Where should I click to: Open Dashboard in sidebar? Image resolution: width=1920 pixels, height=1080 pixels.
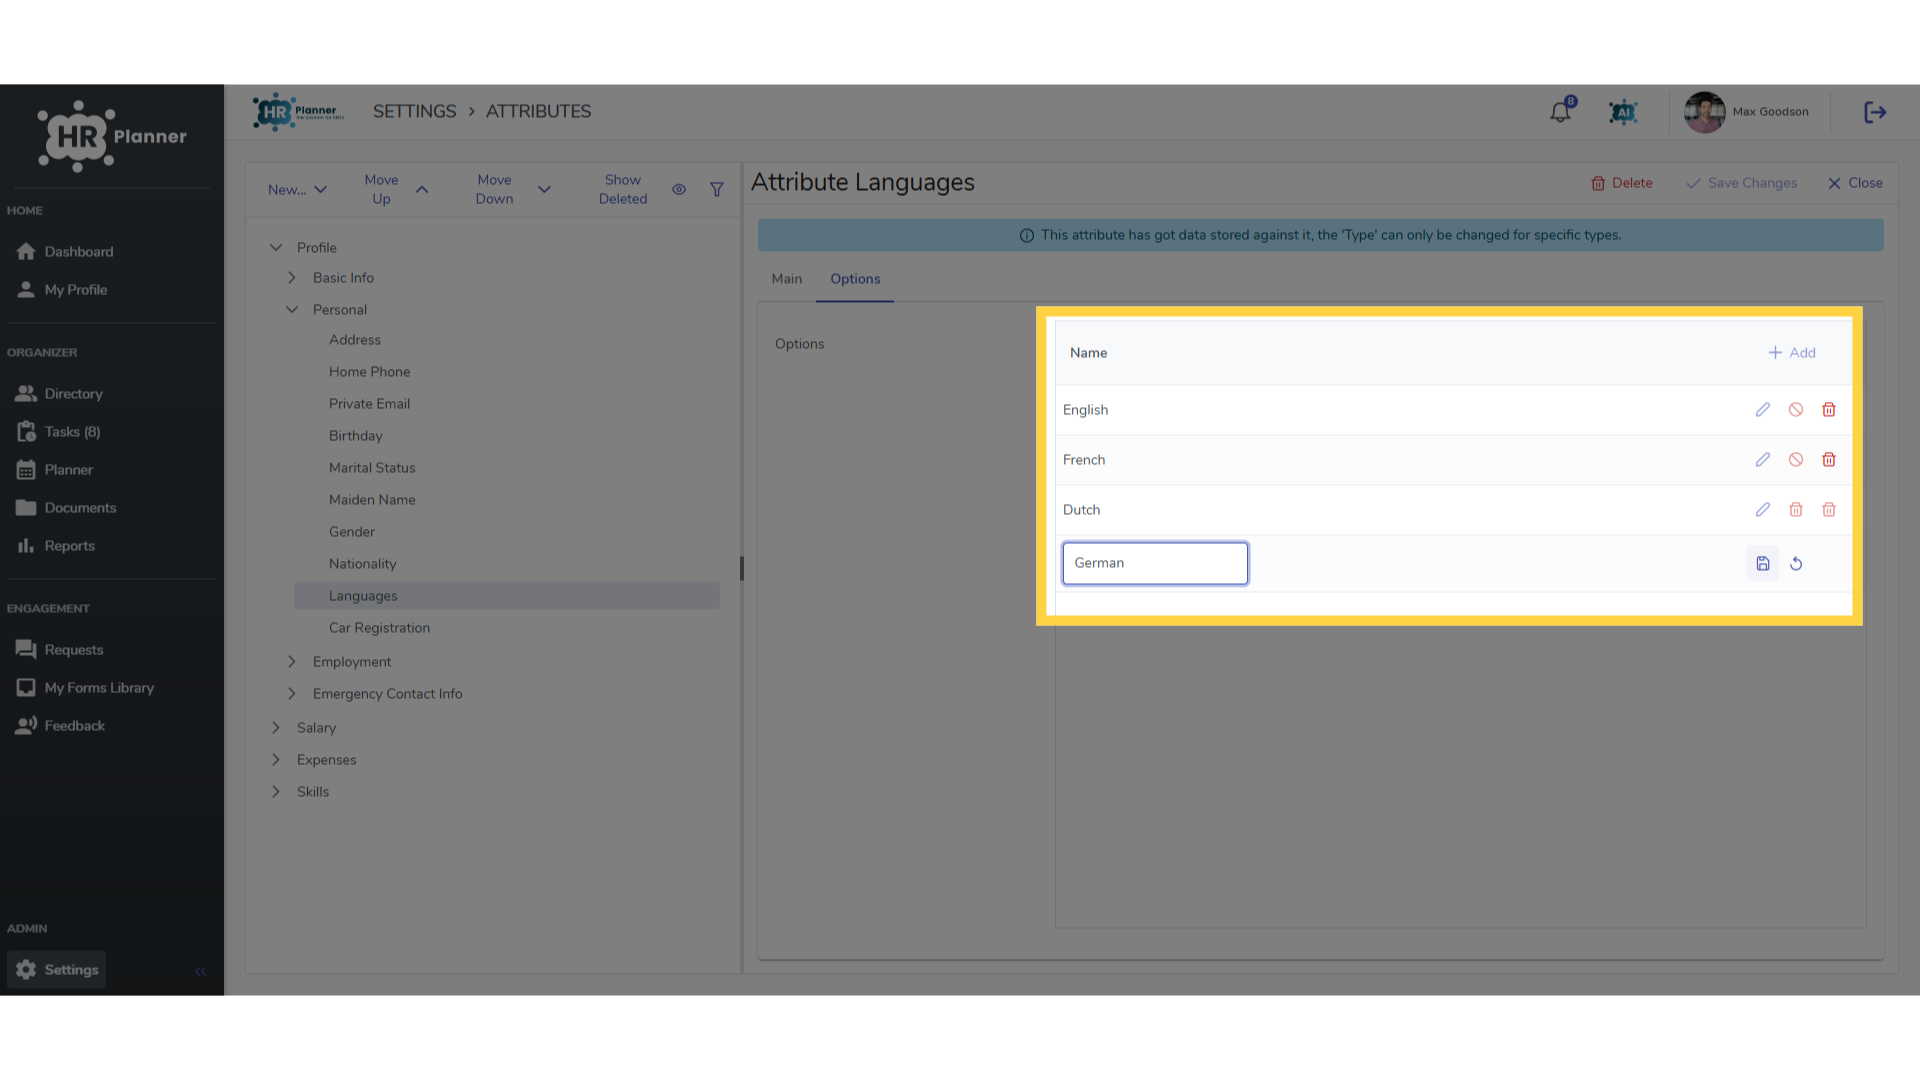click(x=65, y=252)
